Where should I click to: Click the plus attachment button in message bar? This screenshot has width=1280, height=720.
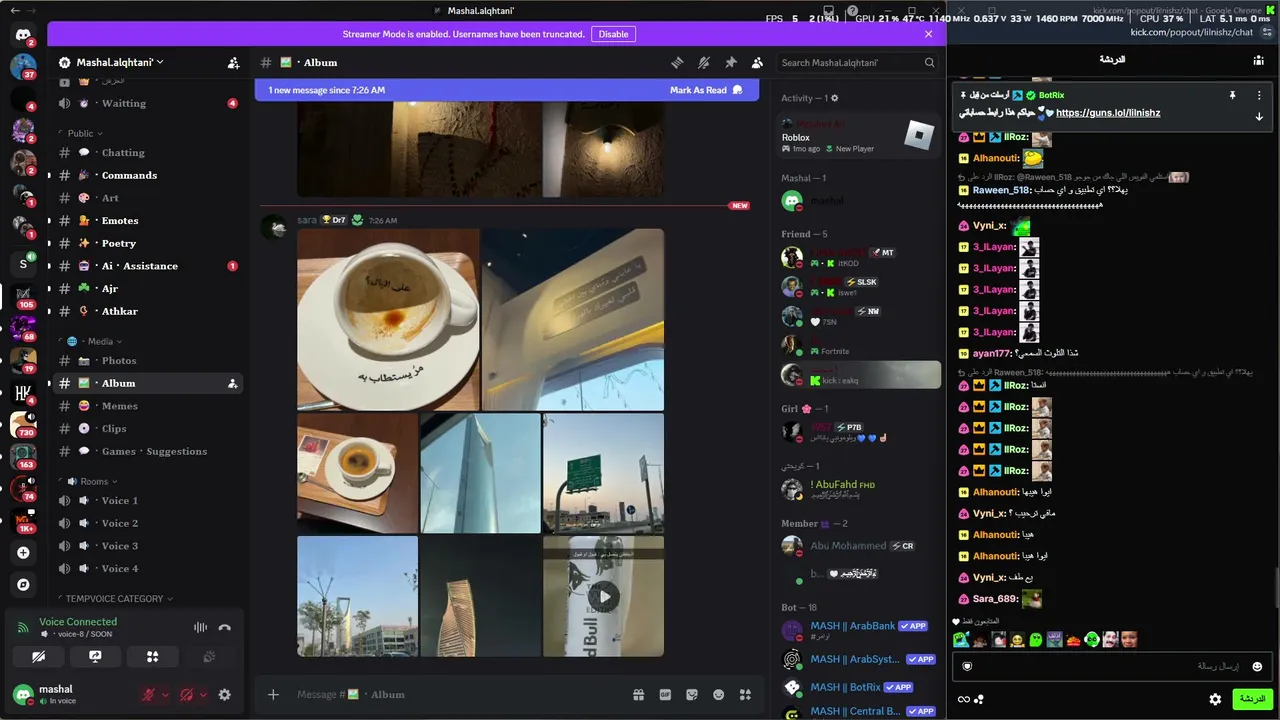(x=273, y=695)
